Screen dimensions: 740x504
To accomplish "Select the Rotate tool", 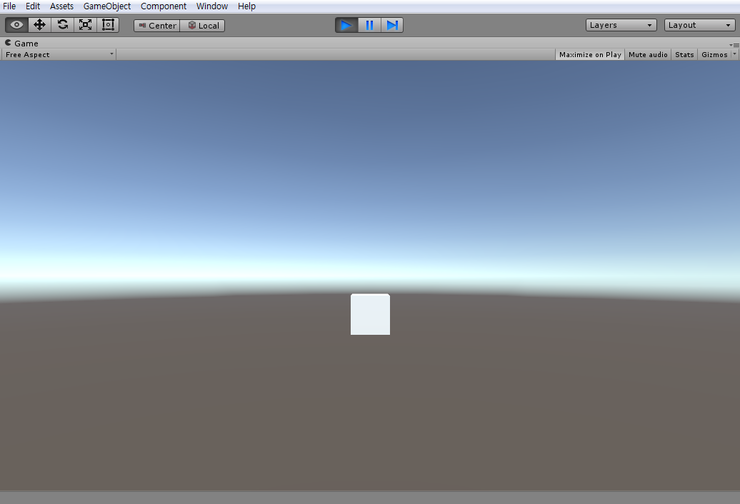I will (x=62, y=25).
